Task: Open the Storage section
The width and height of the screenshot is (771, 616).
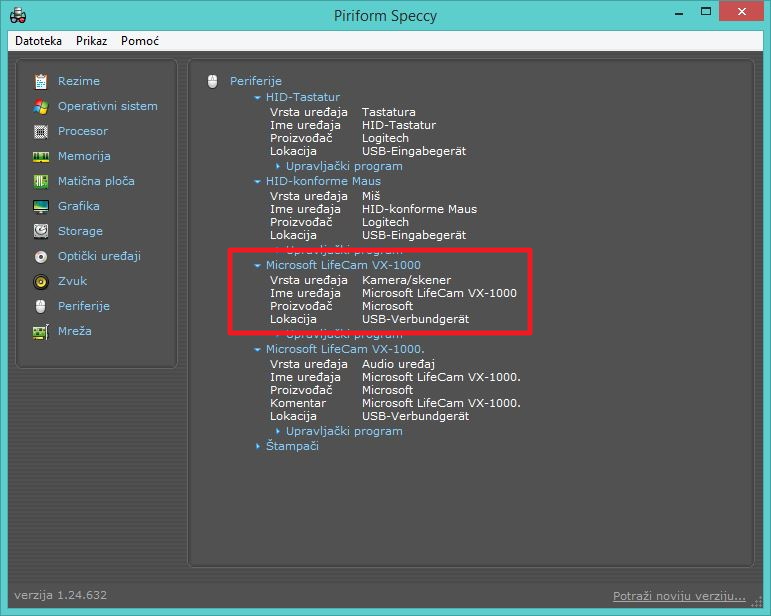Action: click(x=80, y=231)
